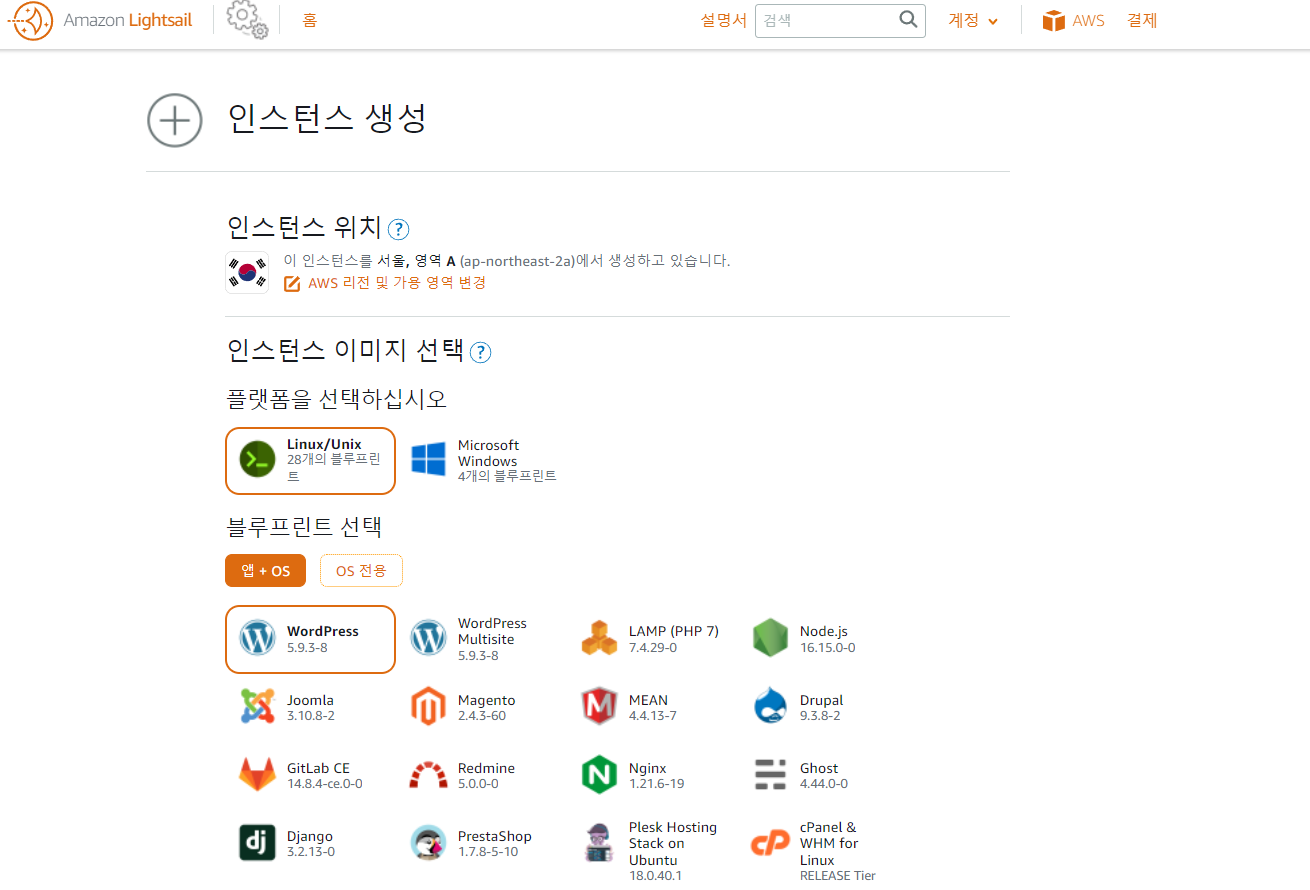Click the WordPress version text 5.9.3-8 in selected card
Viewport: 1310px width, 890px height.
(307, 648)
